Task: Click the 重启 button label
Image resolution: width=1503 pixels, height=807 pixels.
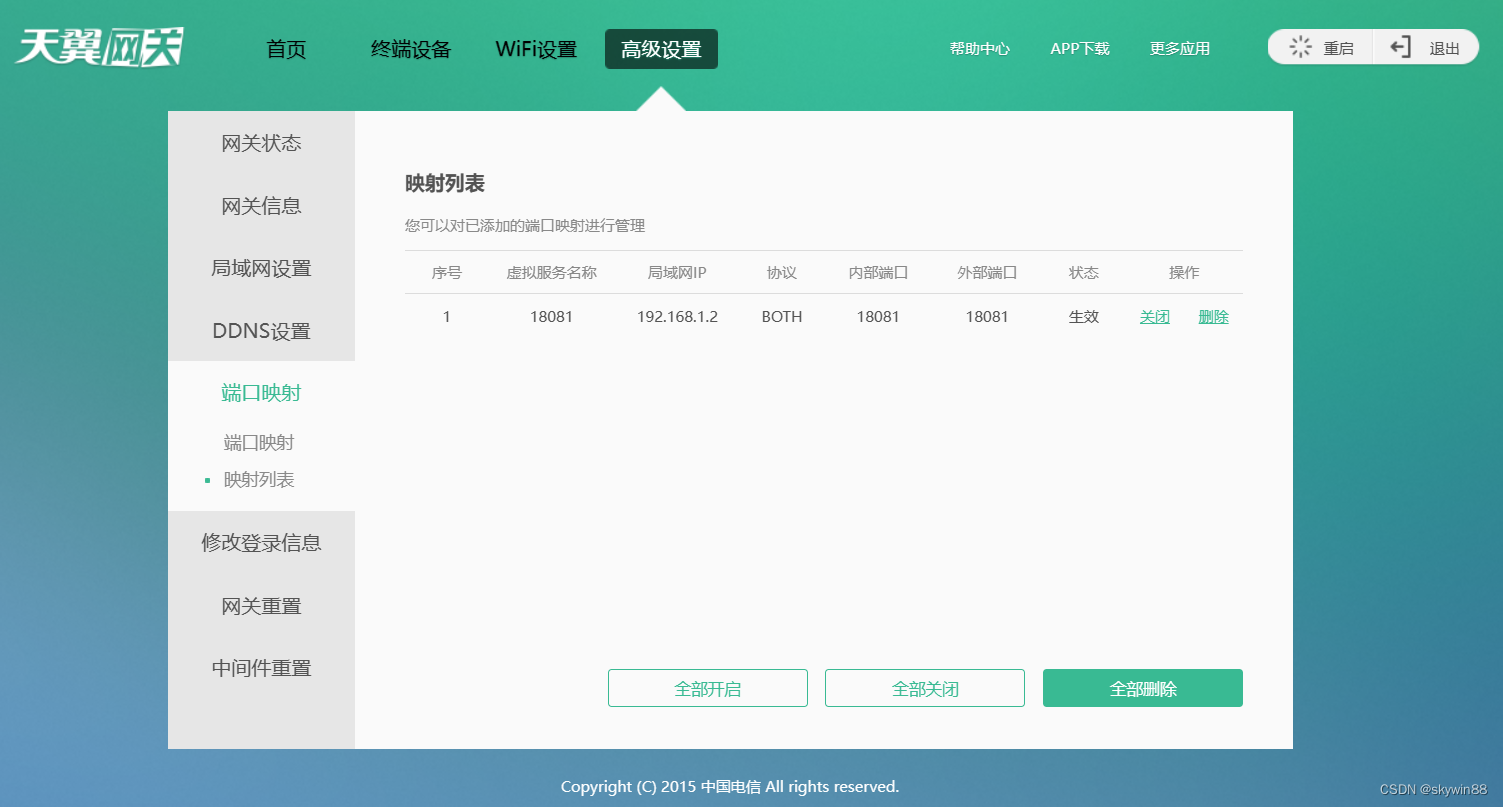Action: [x=1339, y=48]
